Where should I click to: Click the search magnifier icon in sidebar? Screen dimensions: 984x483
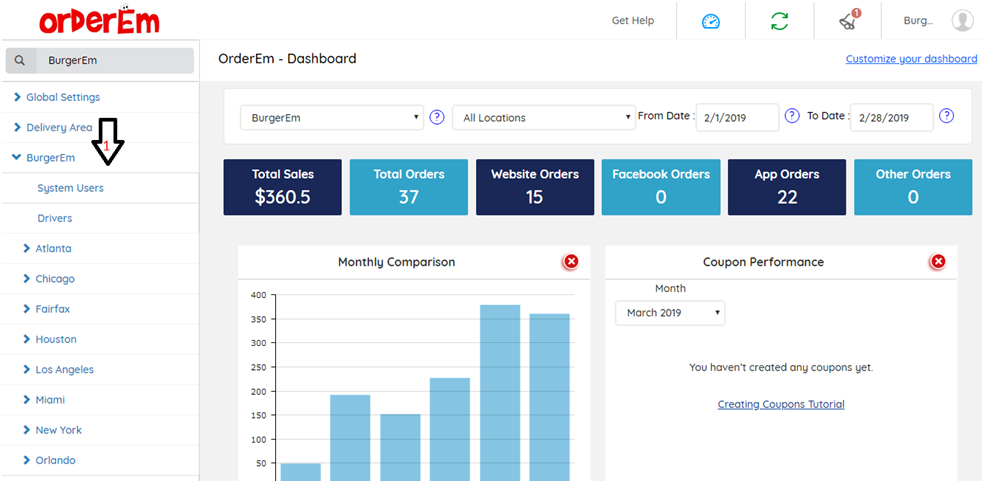20,61
